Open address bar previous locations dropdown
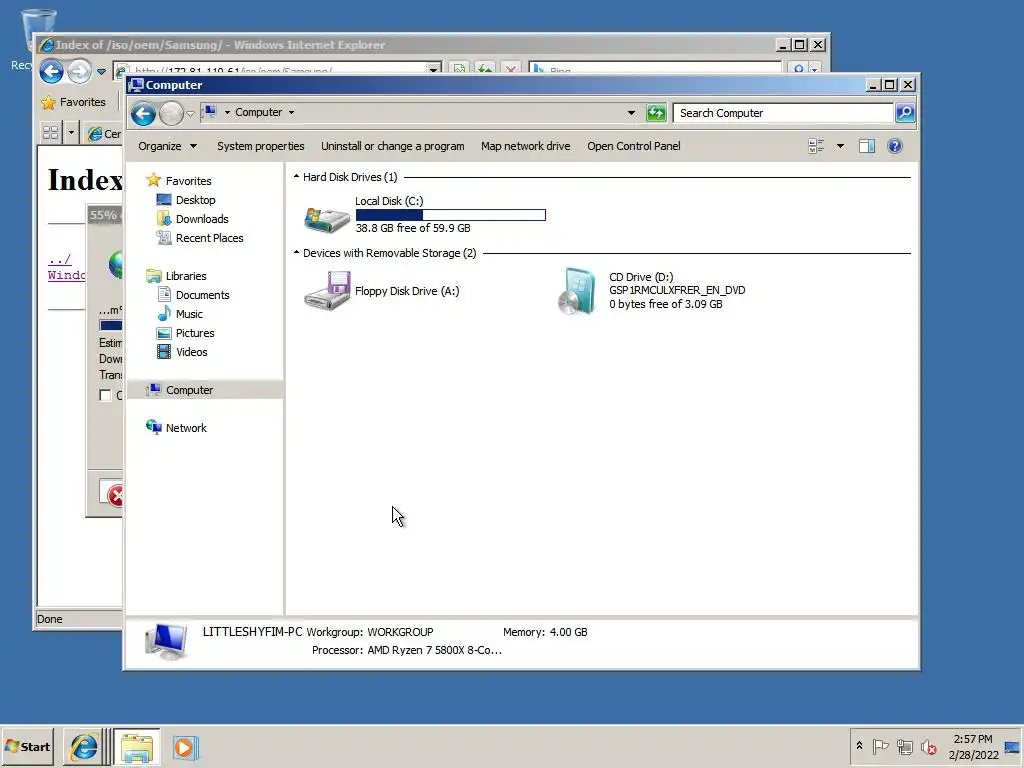This screenshot has width=1024, height=768. (631, 113)
